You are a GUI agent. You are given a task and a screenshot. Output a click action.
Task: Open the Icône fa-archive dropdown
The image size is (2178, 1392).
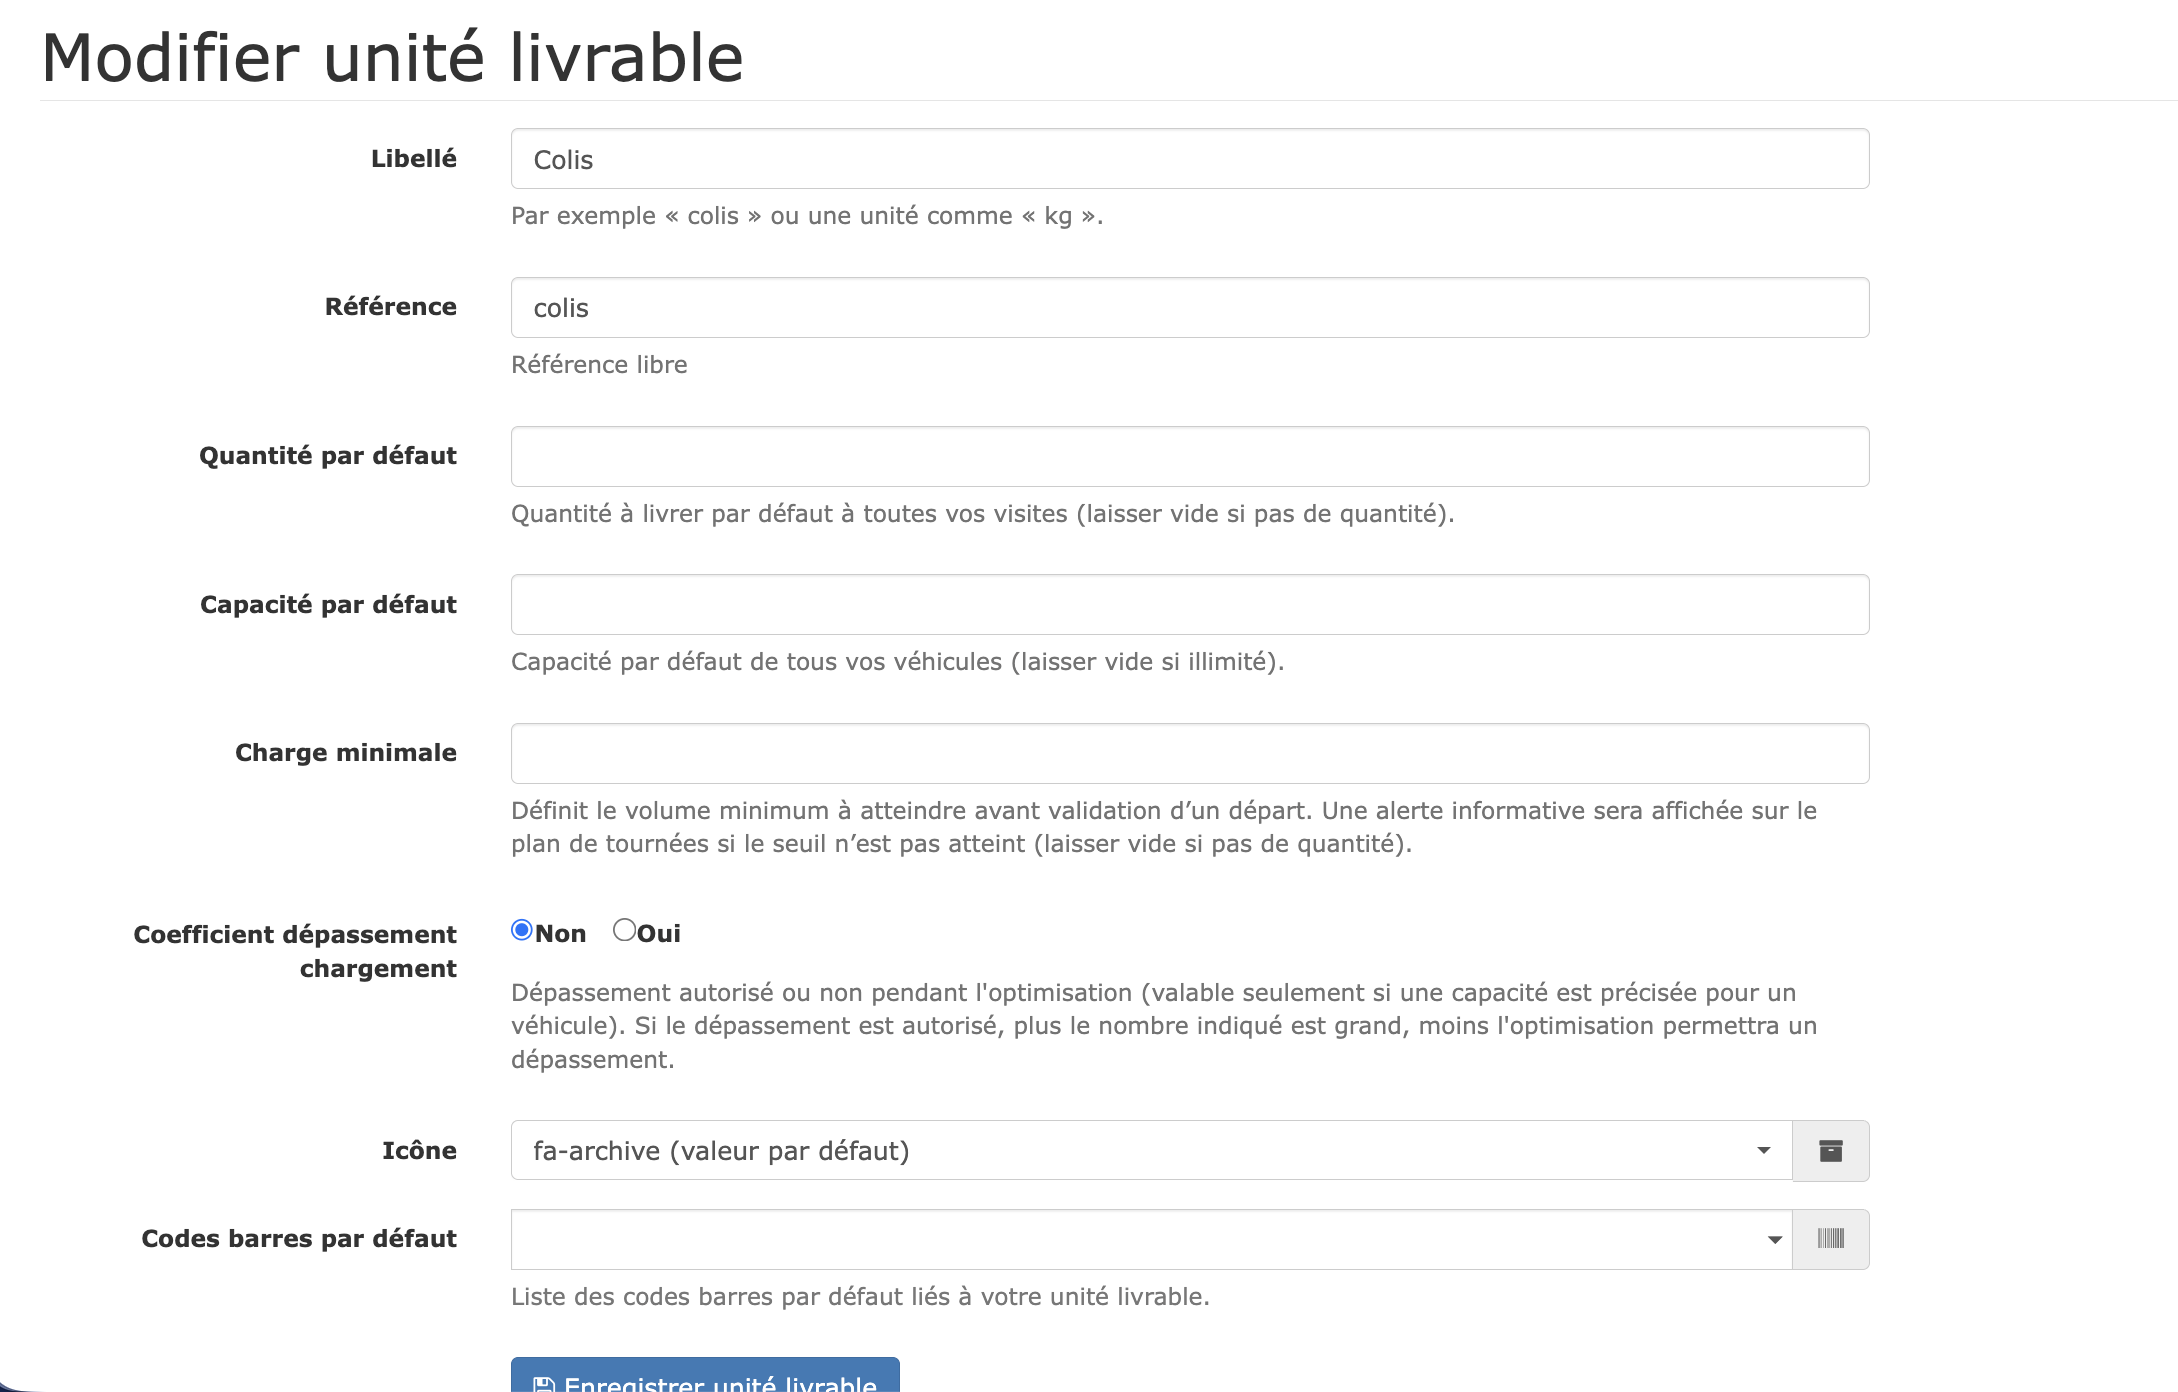click(1150, 1151)
